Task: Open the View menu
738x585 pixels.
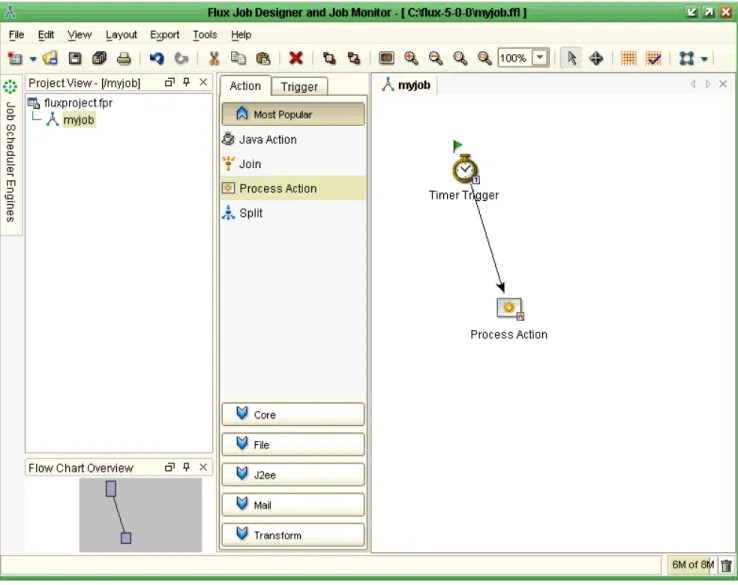Action: click(79, 35)
